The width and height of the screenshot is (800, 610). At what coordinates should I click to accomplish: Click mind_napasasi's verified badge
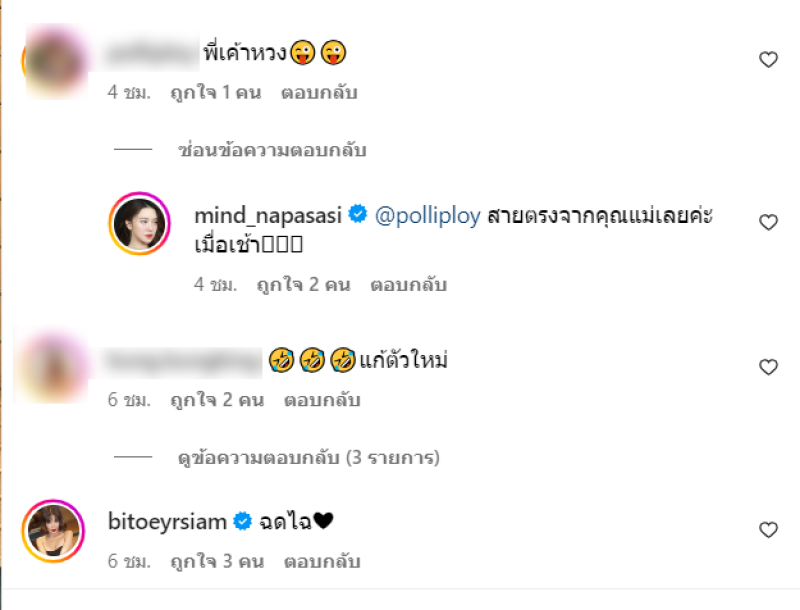click(x=358, y=214)
